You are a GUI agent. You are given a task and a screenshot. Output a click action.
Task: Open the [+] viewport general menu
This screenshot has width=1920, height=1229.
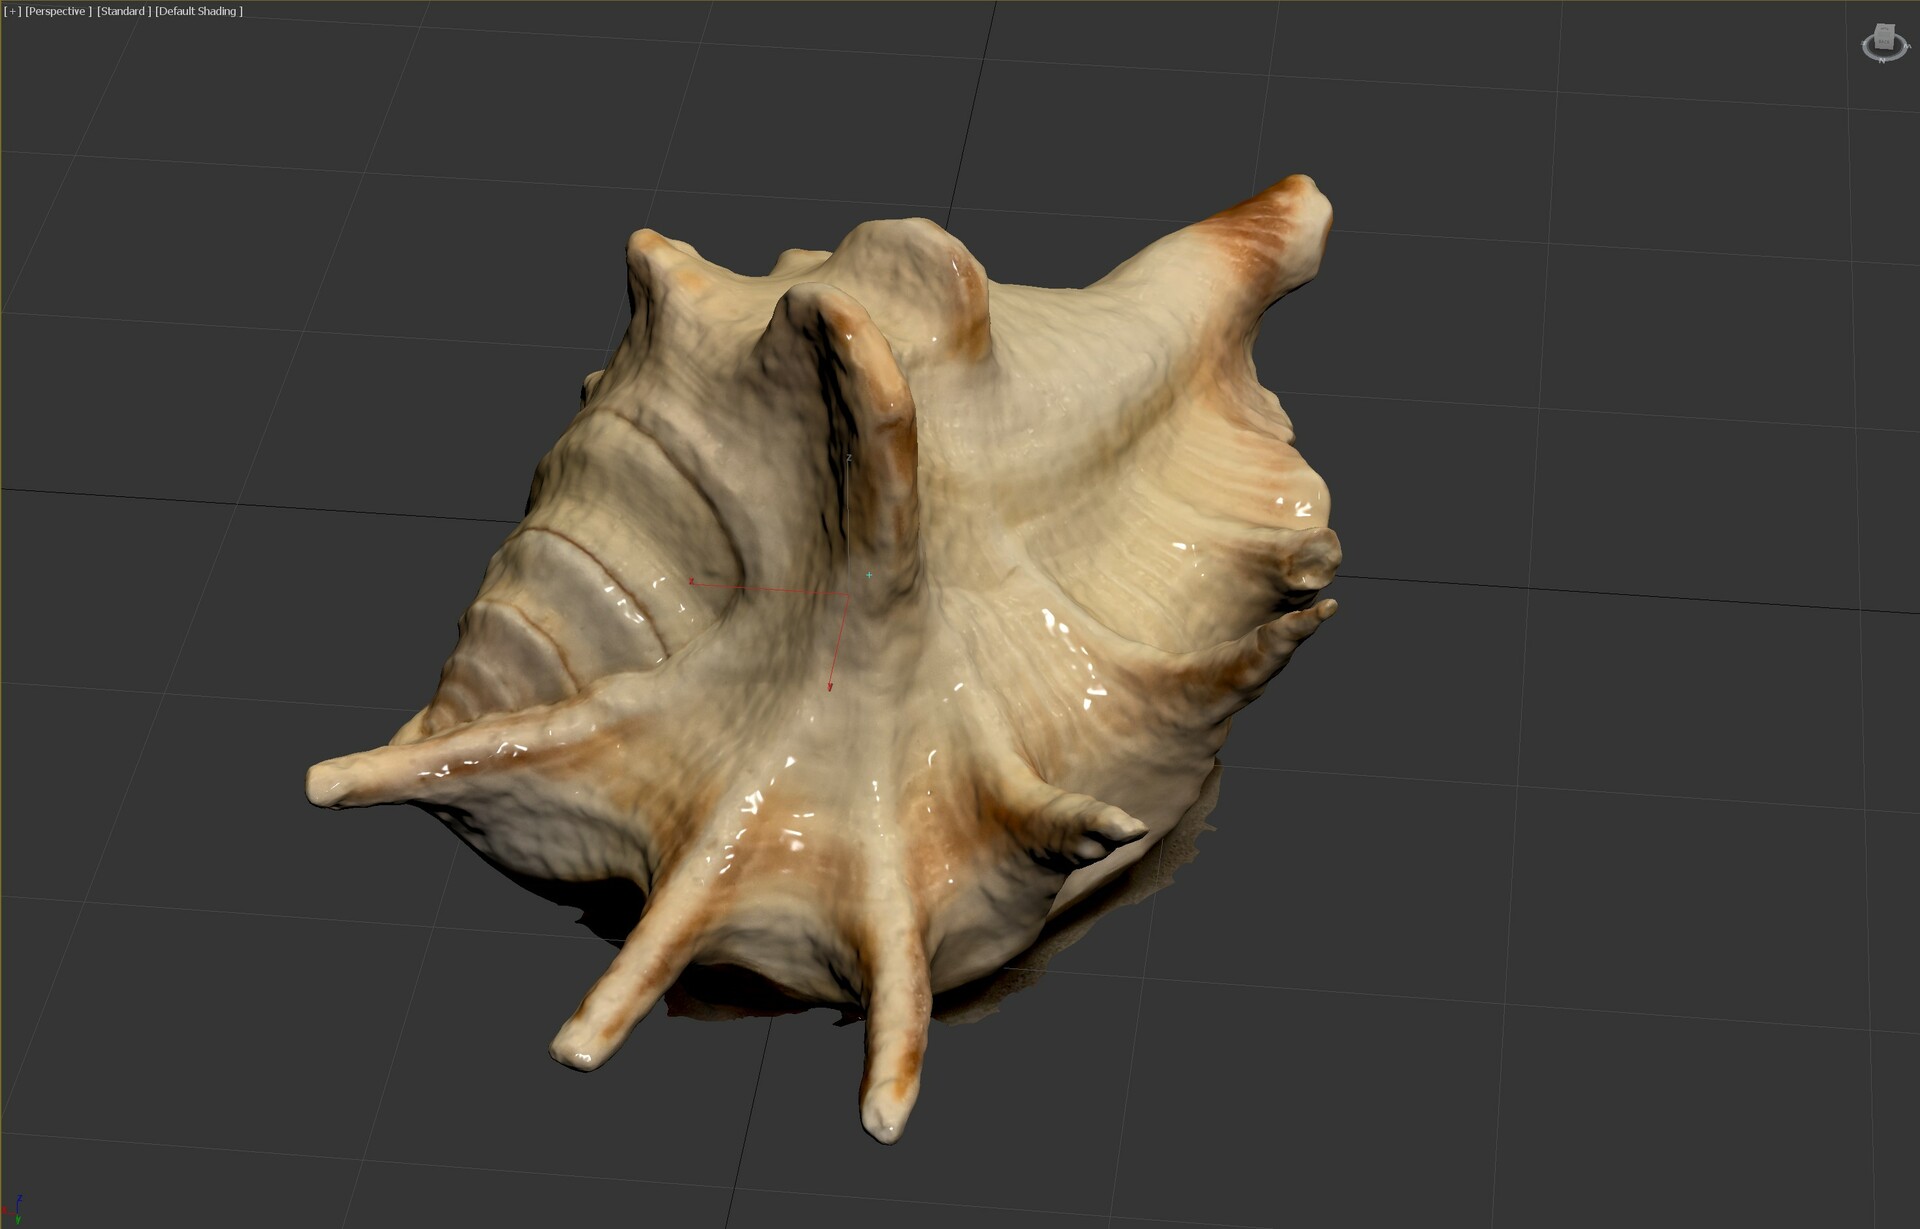[x=12, y=11]
